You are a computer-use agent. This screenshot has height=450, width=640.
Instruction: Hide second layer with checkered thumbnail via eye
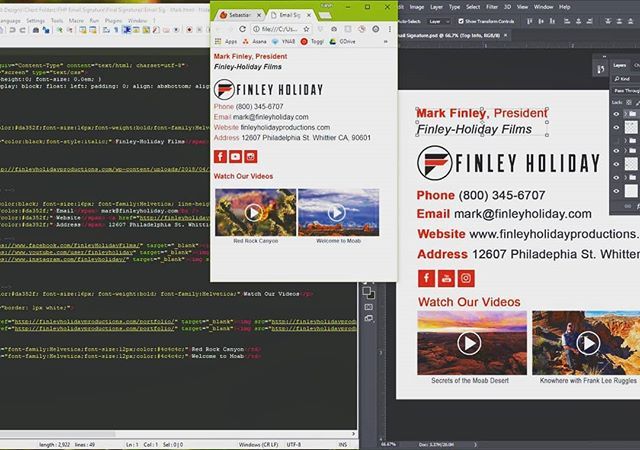coord(616,127)
